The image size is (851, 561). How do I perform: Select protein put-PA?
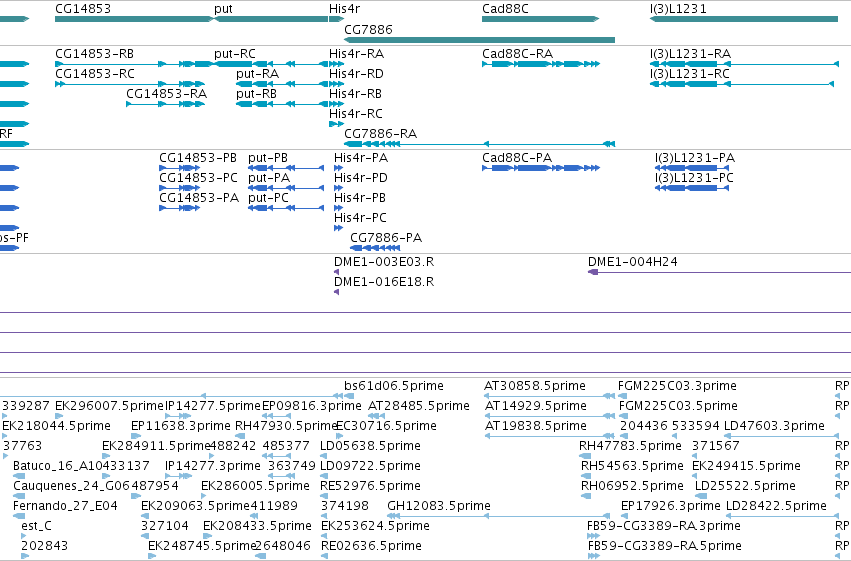[x=286, y=188]
